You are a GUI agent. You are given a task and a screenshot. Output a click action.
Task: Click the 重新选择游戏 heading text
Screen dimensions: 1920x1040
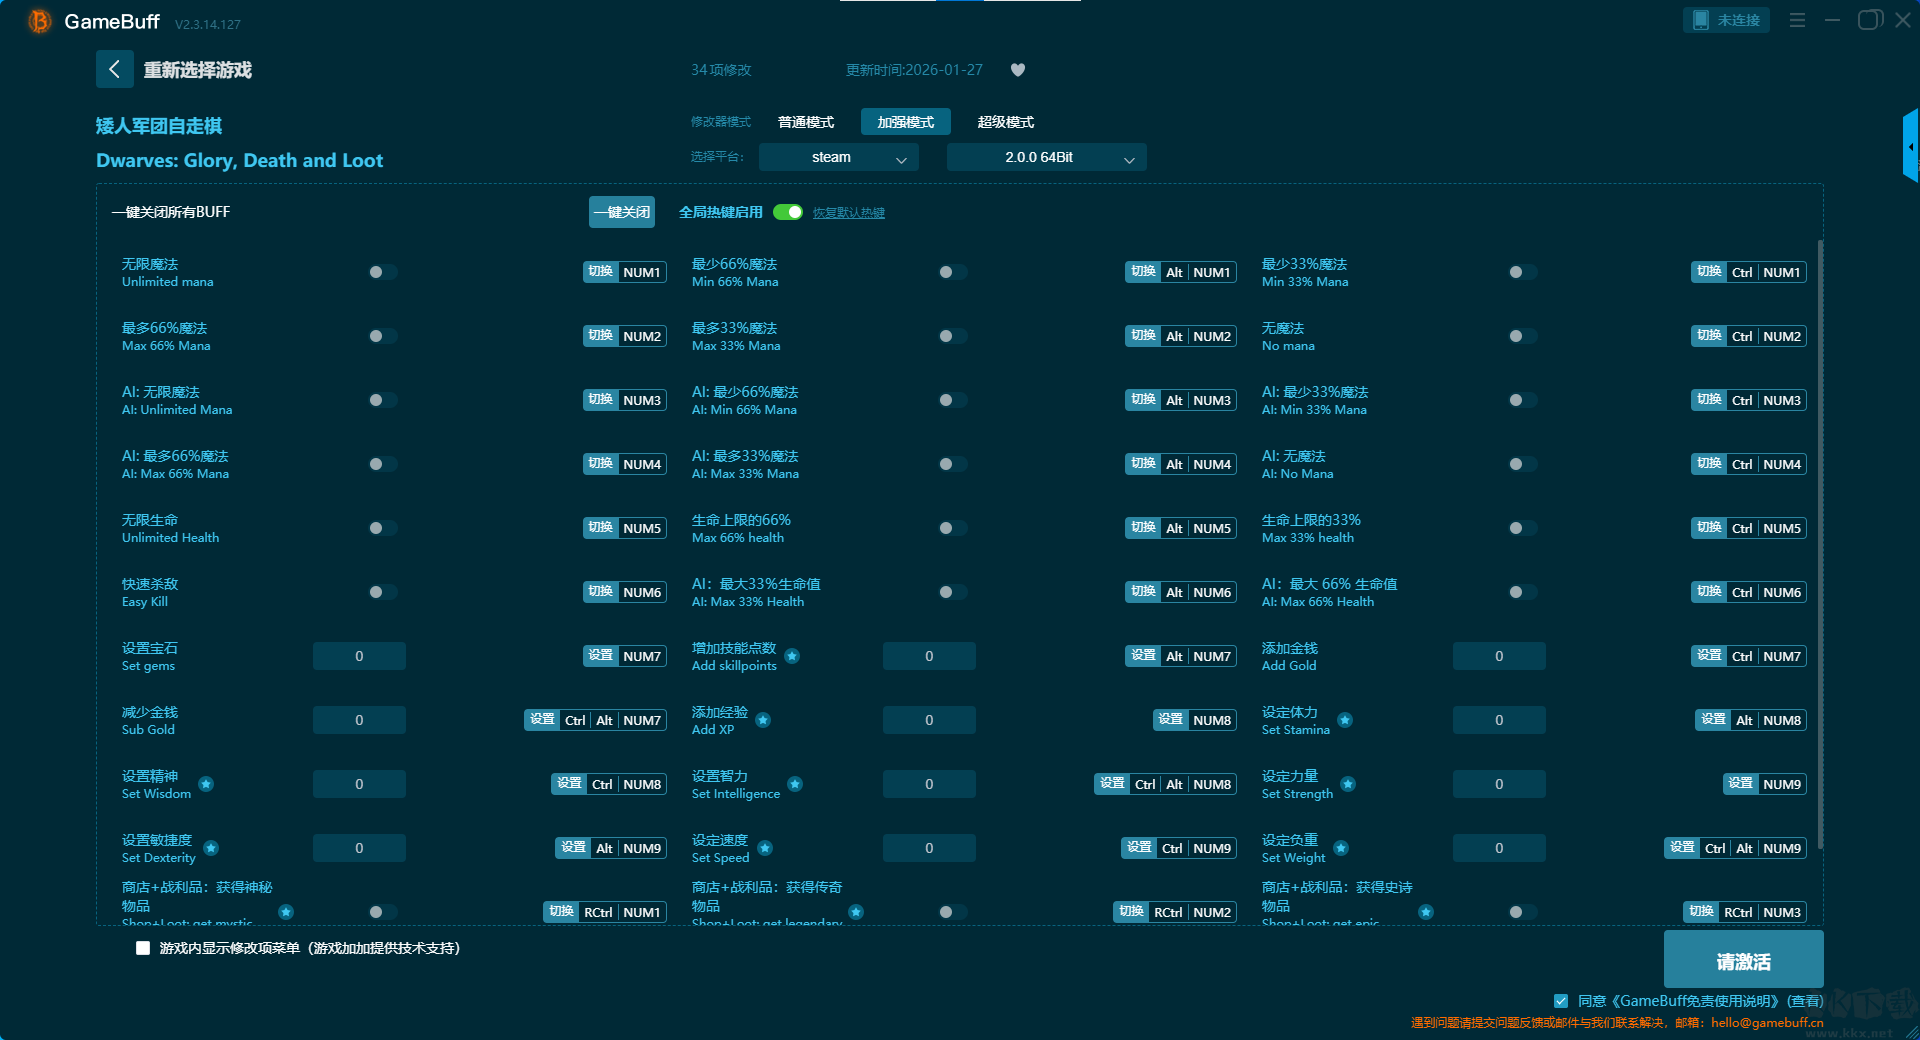pos(197,70)
